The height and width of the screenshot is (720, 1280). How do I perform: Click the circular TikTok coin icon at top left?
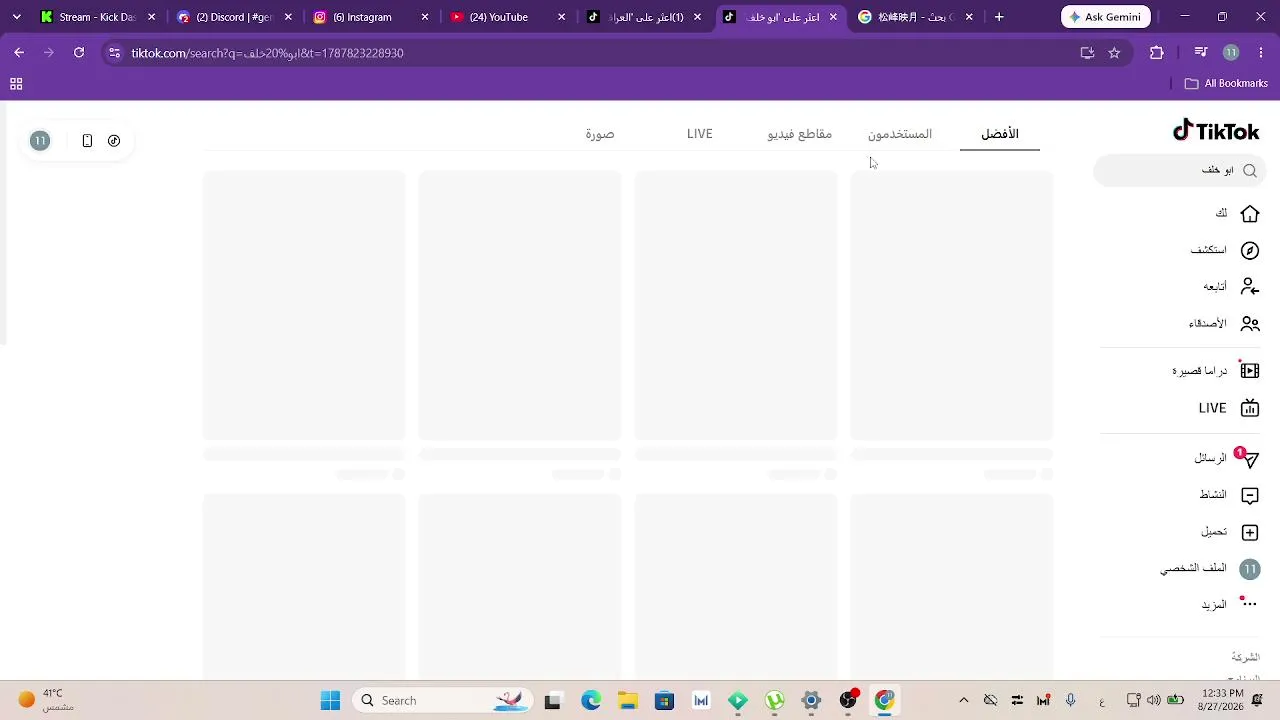114,141
